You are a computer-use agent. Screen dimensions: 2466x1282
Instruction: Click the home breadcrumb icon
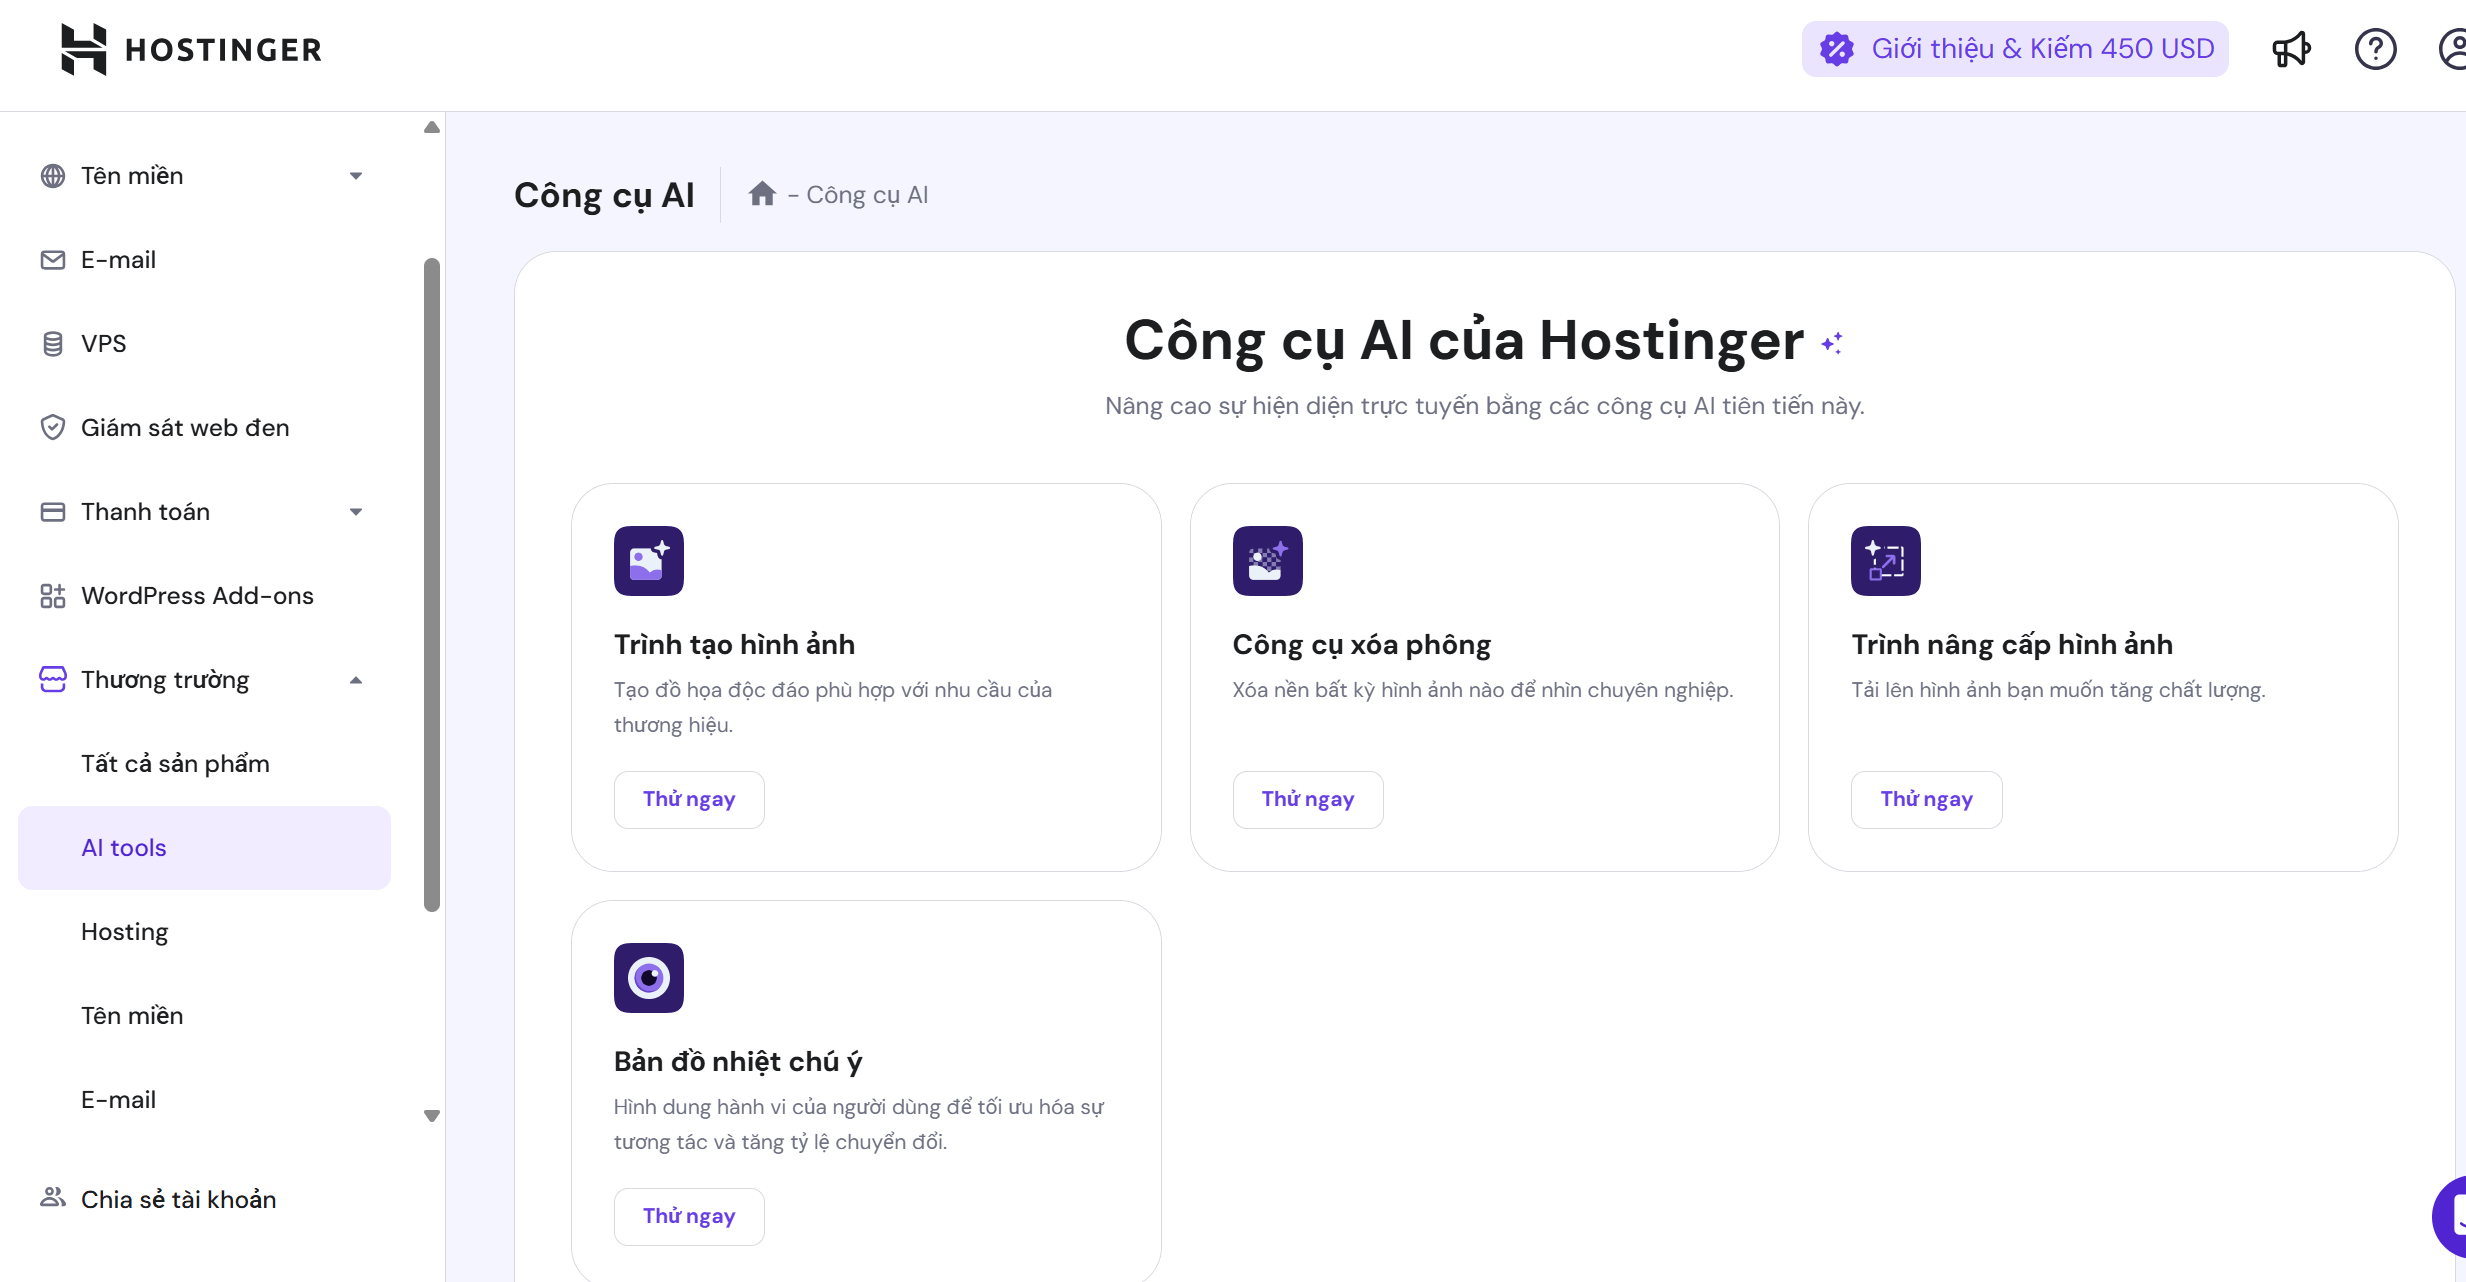762,194
